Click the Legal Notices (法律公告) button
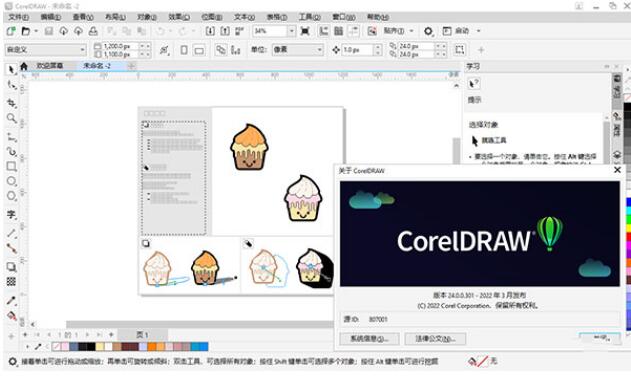Viewport: 631px width, 376px height. pos(435,339)
